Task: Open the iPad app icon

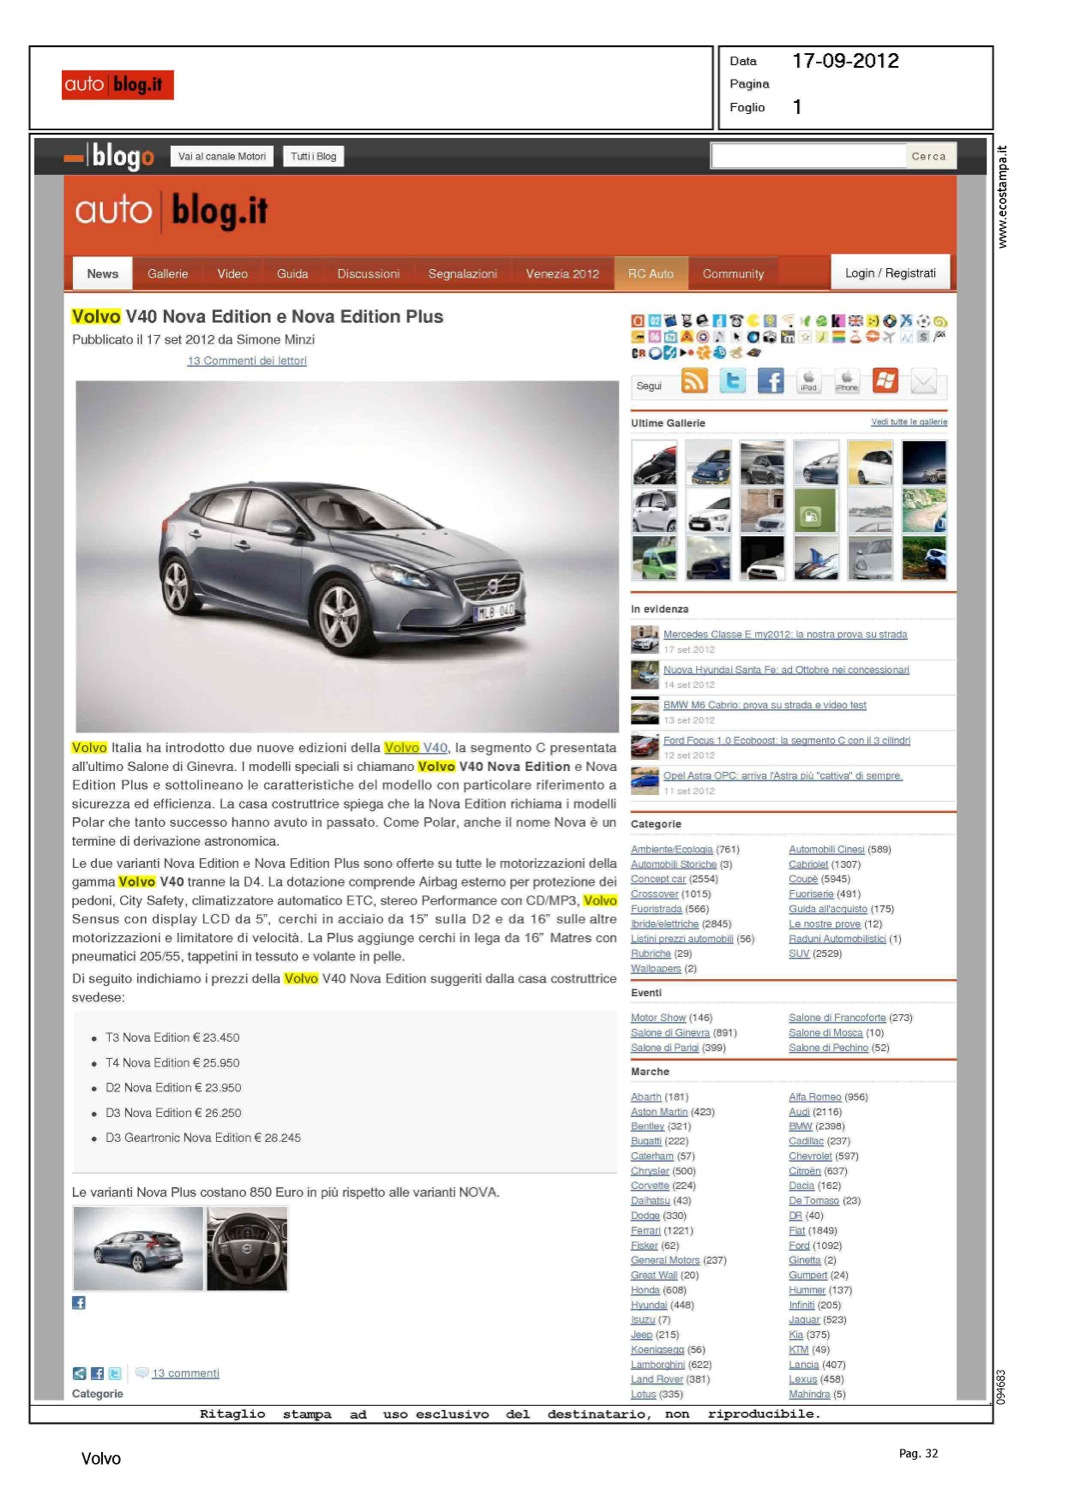Action: [809, 381]
